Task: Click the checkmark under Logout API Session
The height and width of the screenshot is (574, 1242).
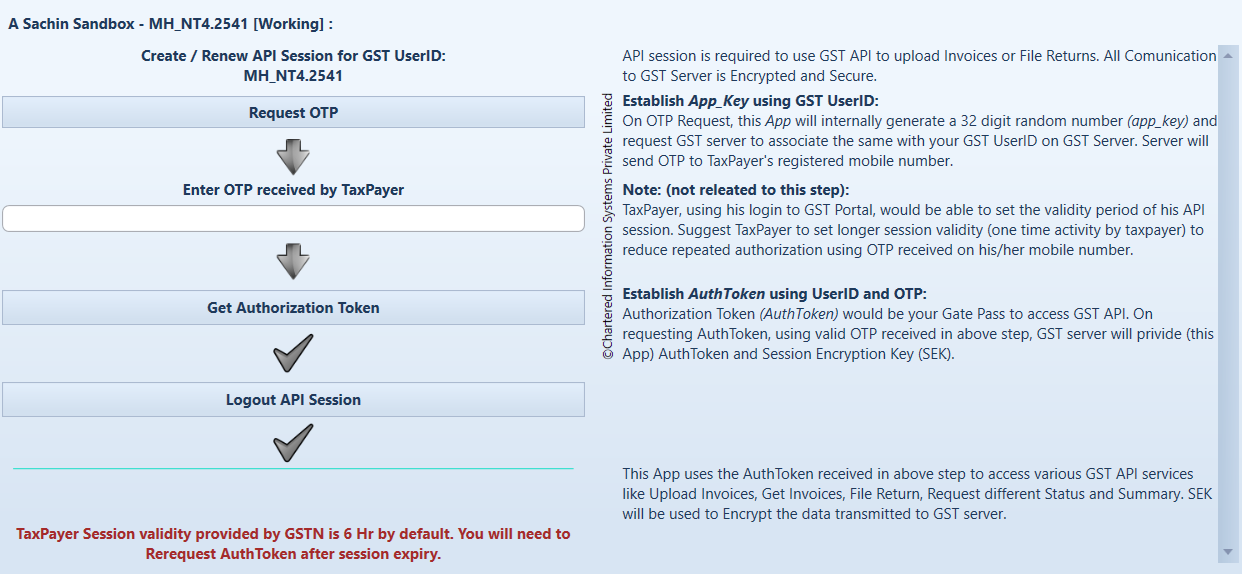Action: pyautogui.click(x=293, y=443)
